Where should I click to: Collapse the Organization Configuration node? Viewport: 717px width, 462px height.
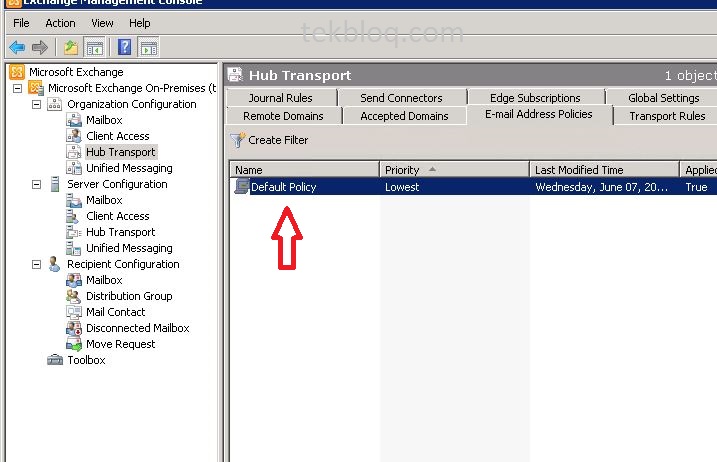37,104
